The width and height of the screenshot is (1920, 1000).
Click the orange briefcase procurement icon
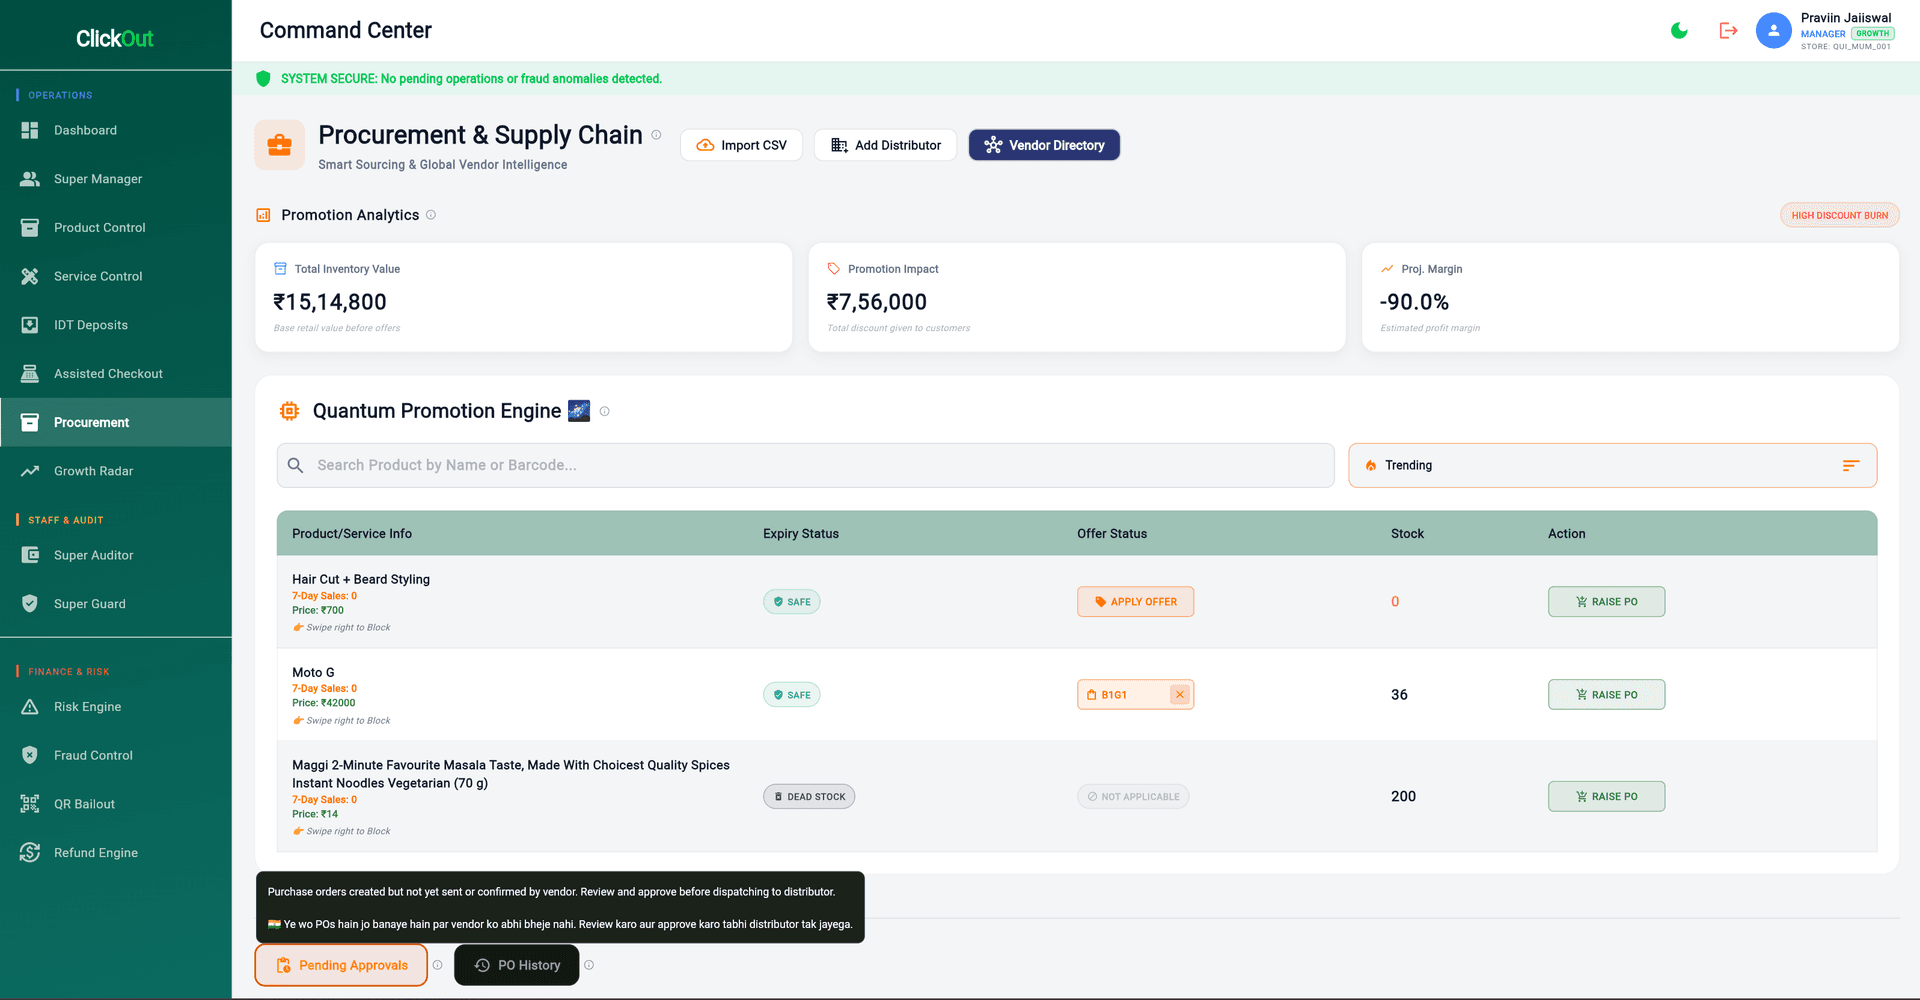coord(280,145)
